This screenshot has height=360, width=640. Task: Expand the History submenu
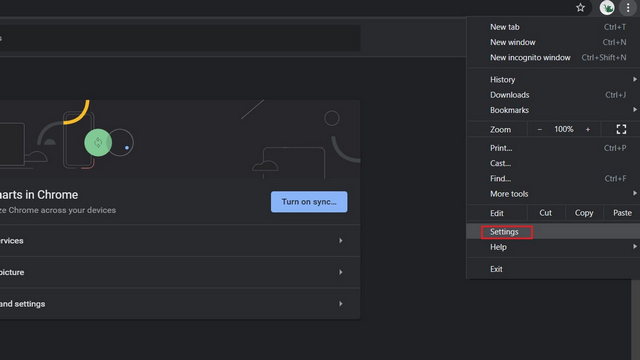(x=553, y=80)
